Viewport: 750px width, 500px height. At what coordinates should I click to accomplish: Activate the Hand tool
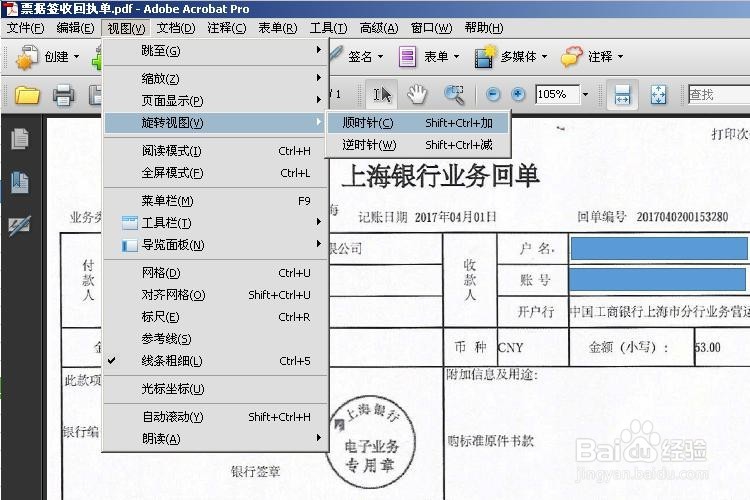[417, 94]
